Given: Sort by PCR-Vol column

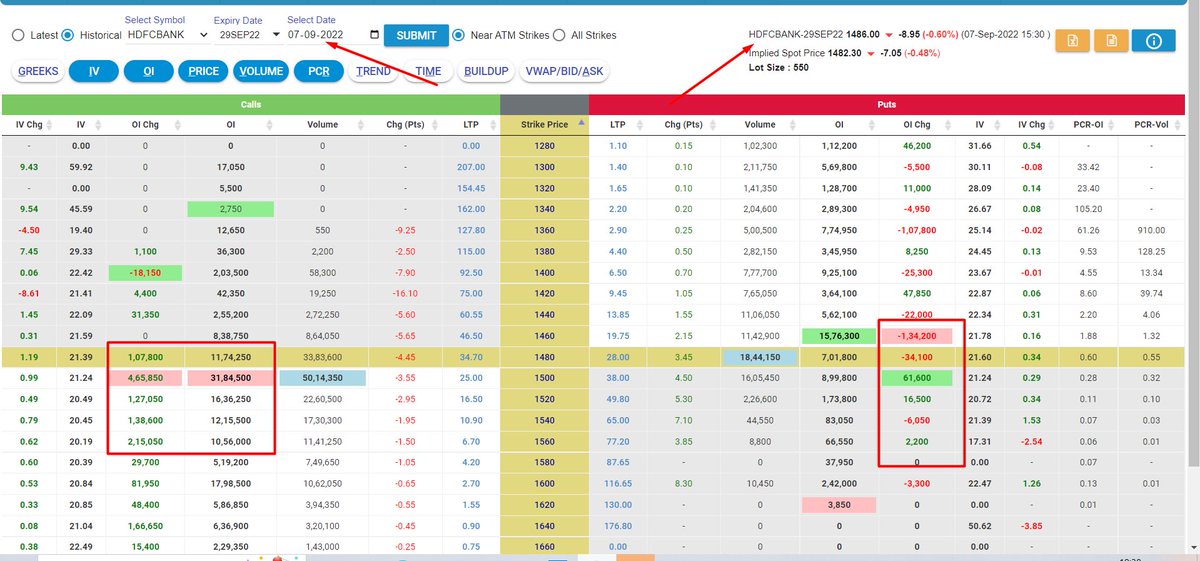Looking at the screenshot, I should [1176, 125].
